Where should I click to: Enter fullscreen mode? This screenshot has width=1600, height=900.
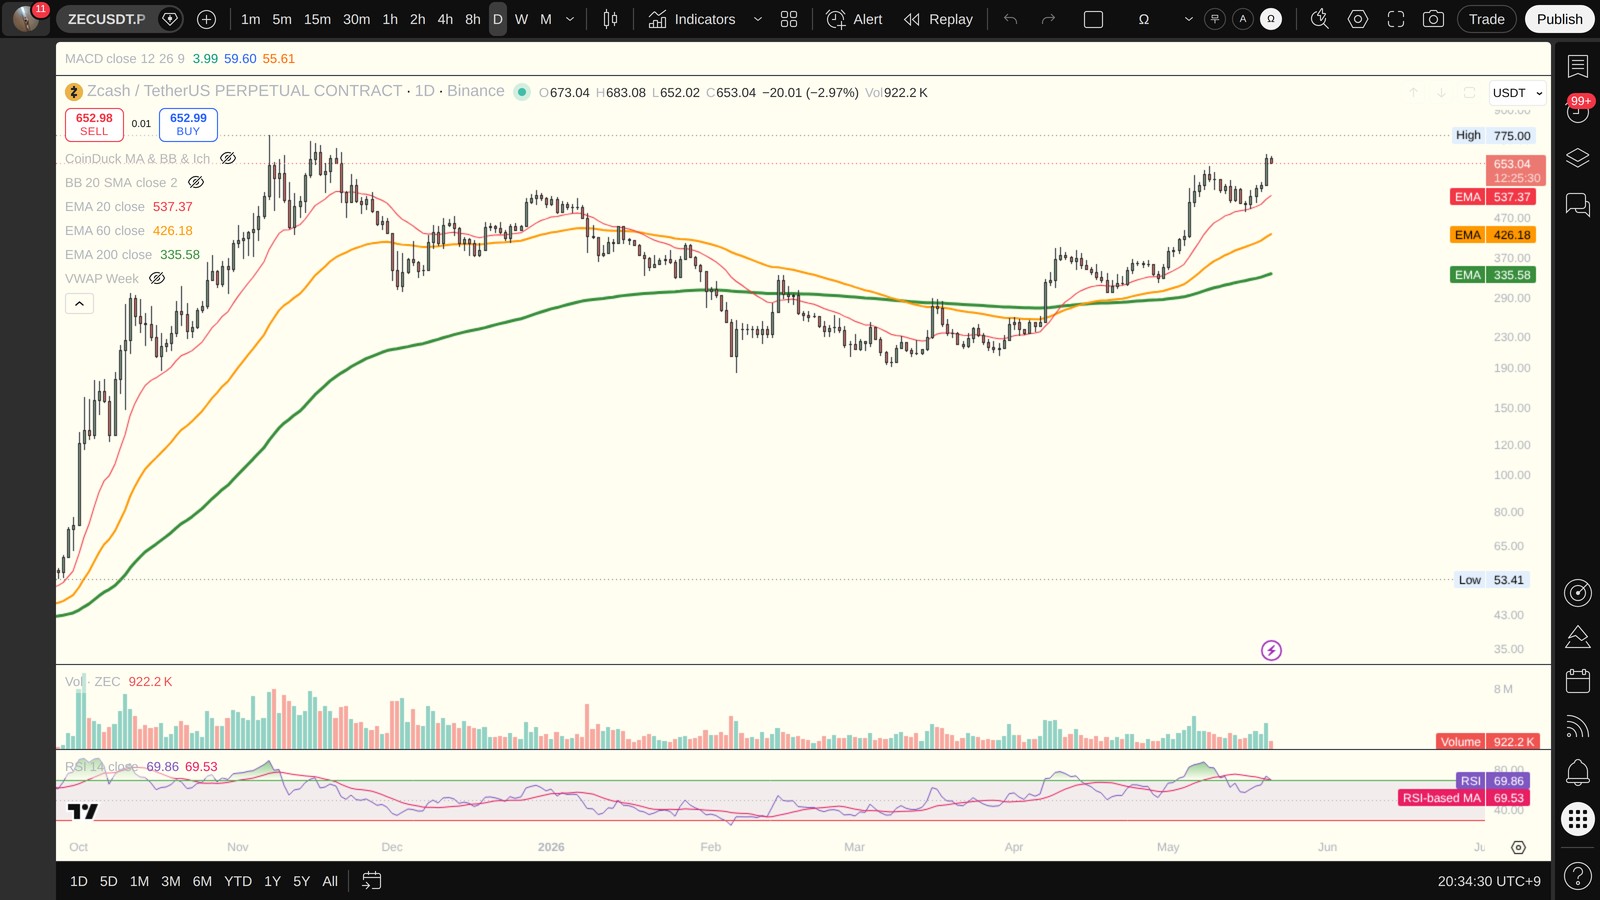[1395, 19]
